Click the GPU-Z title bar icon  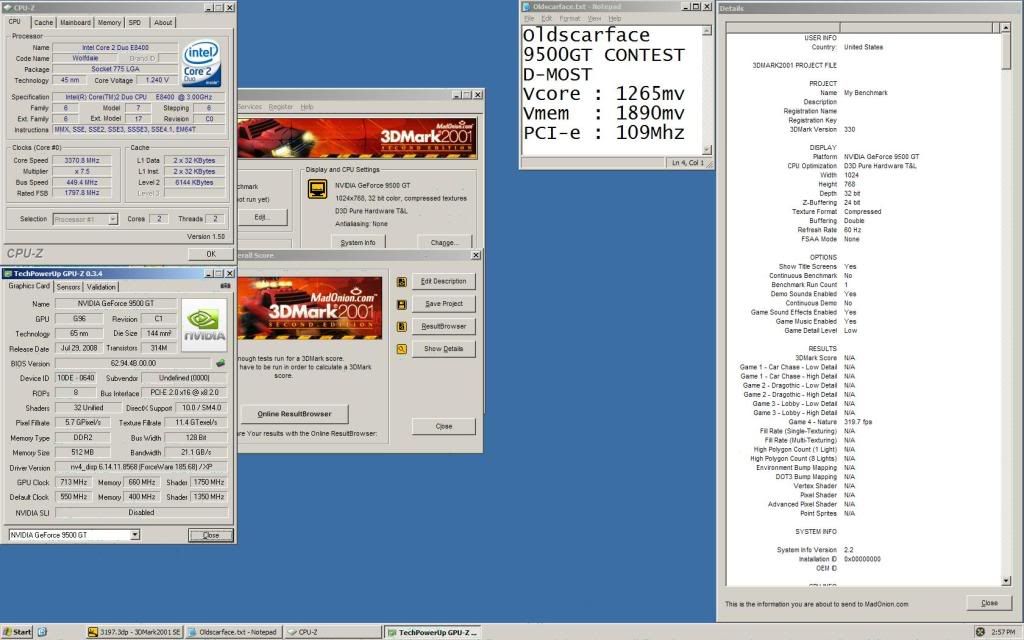(x=8, y=274)
